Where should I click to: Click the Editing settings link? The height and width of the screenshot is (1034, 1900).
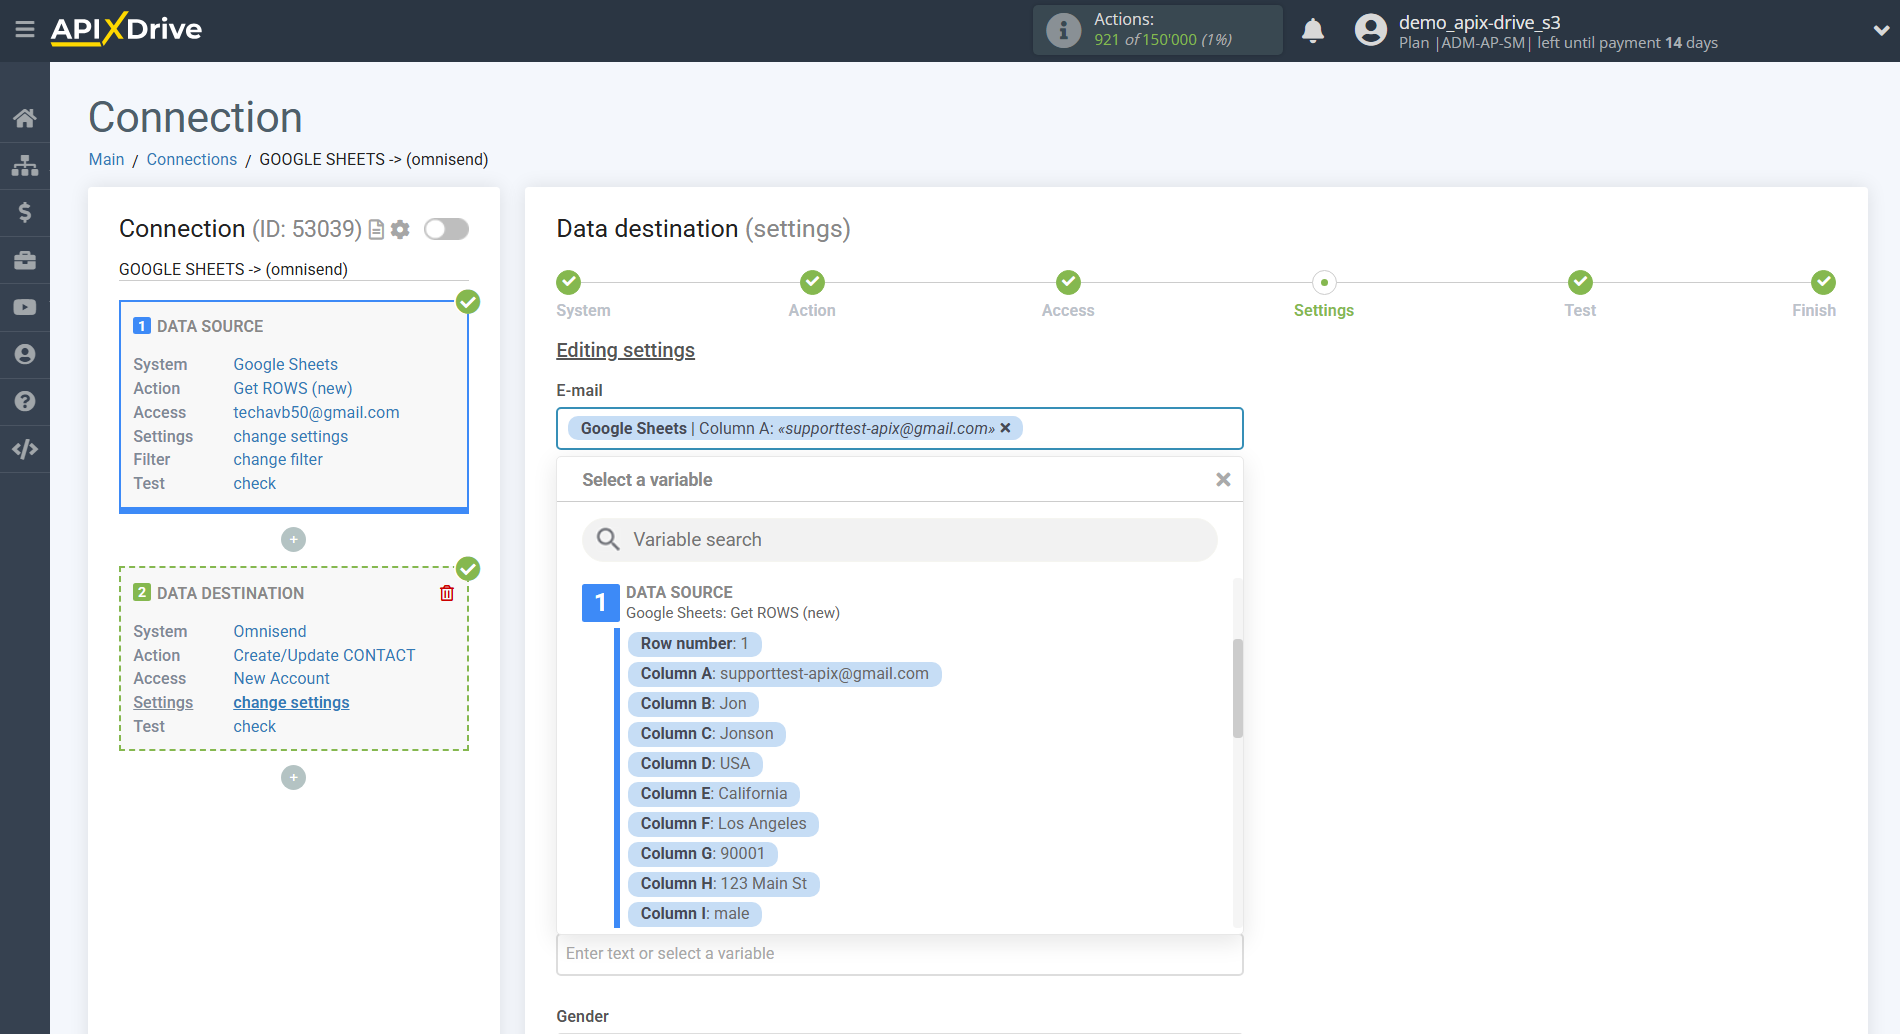[x=625, y=350]
